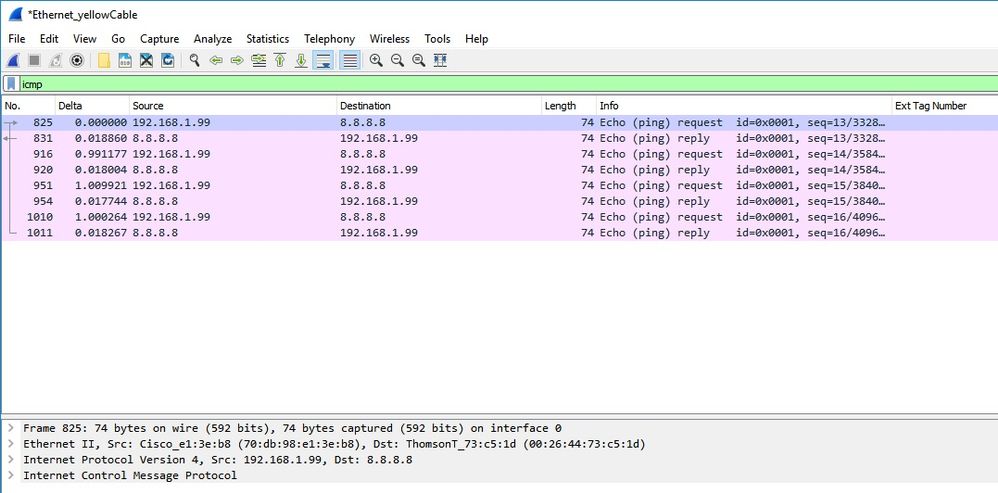Sort by the Length column header
The image size is (998, 493).
[x=569, y=106]
